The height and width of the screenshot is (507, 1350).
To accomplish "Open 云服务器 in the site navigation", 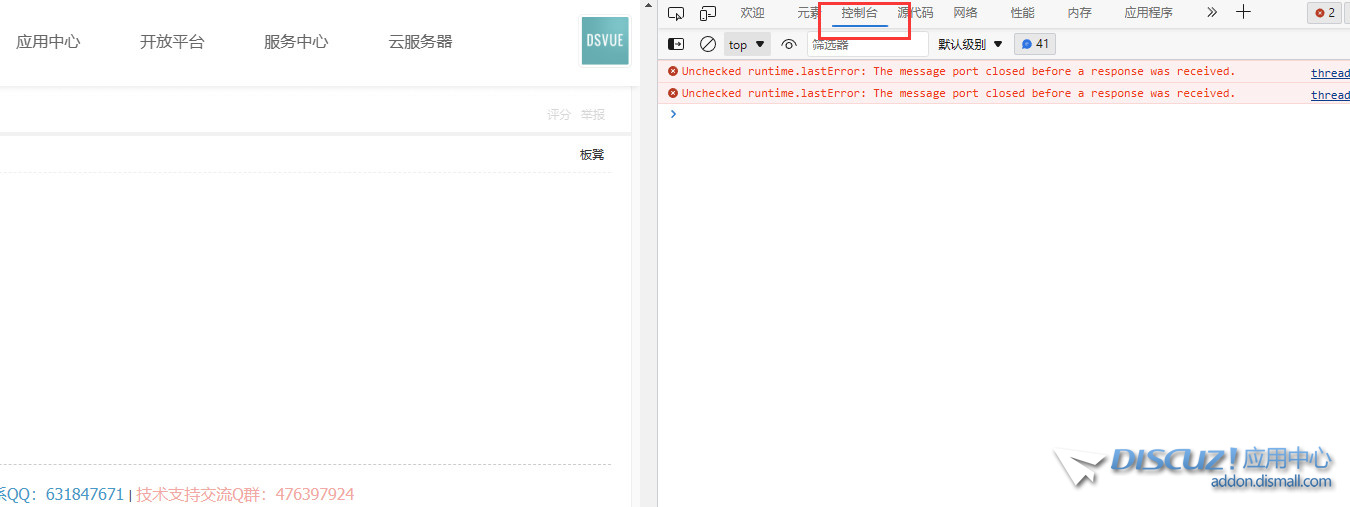I will click(420, 42).
